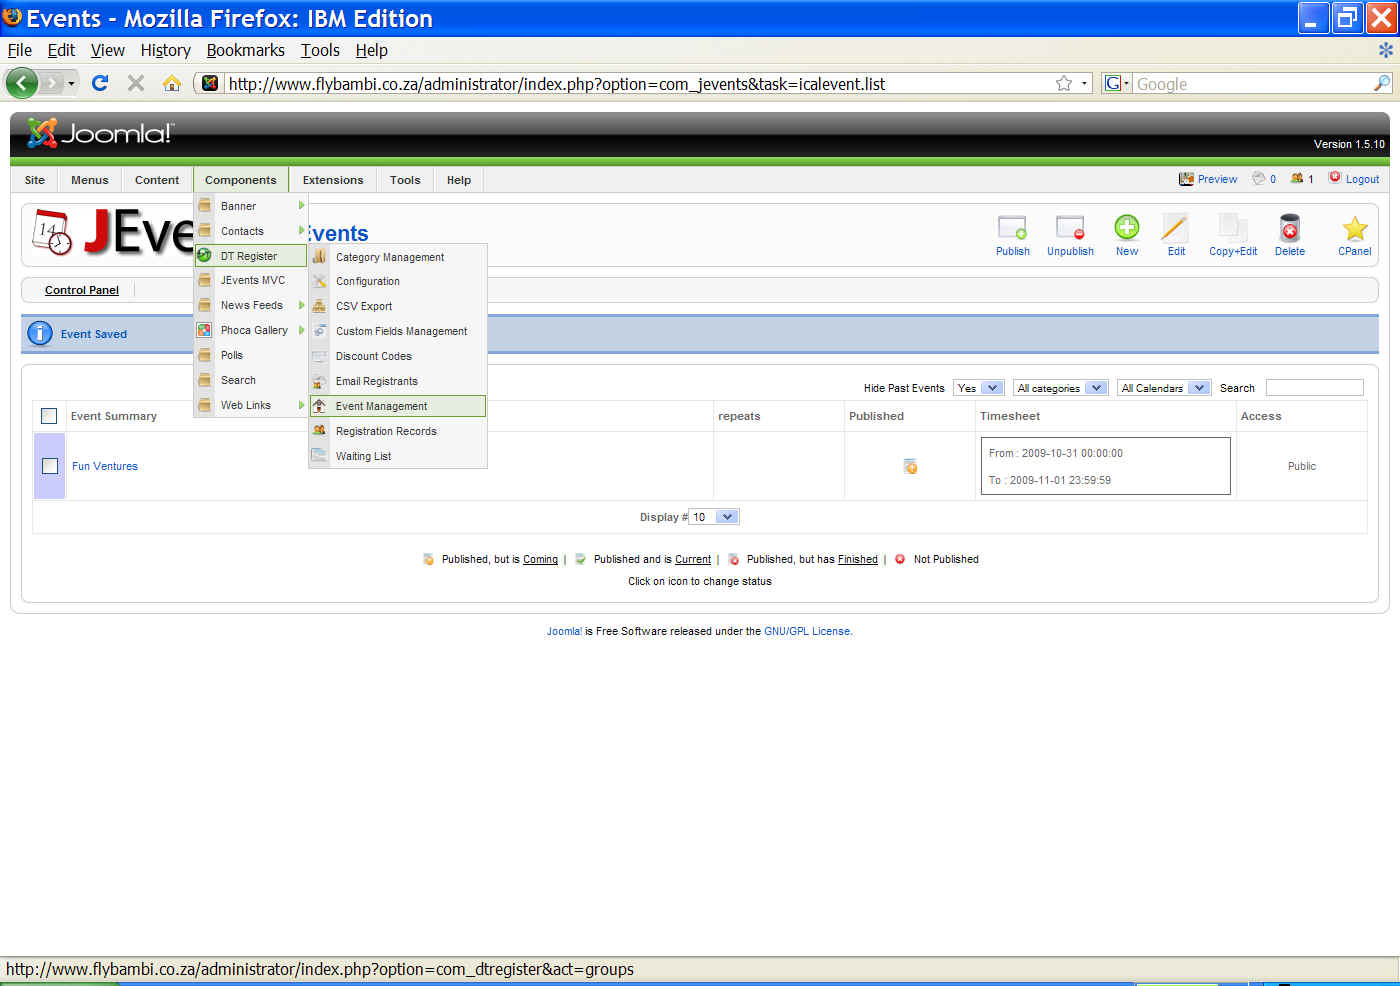
Task: Click the green New event icon
Action: coord(1126,229)
